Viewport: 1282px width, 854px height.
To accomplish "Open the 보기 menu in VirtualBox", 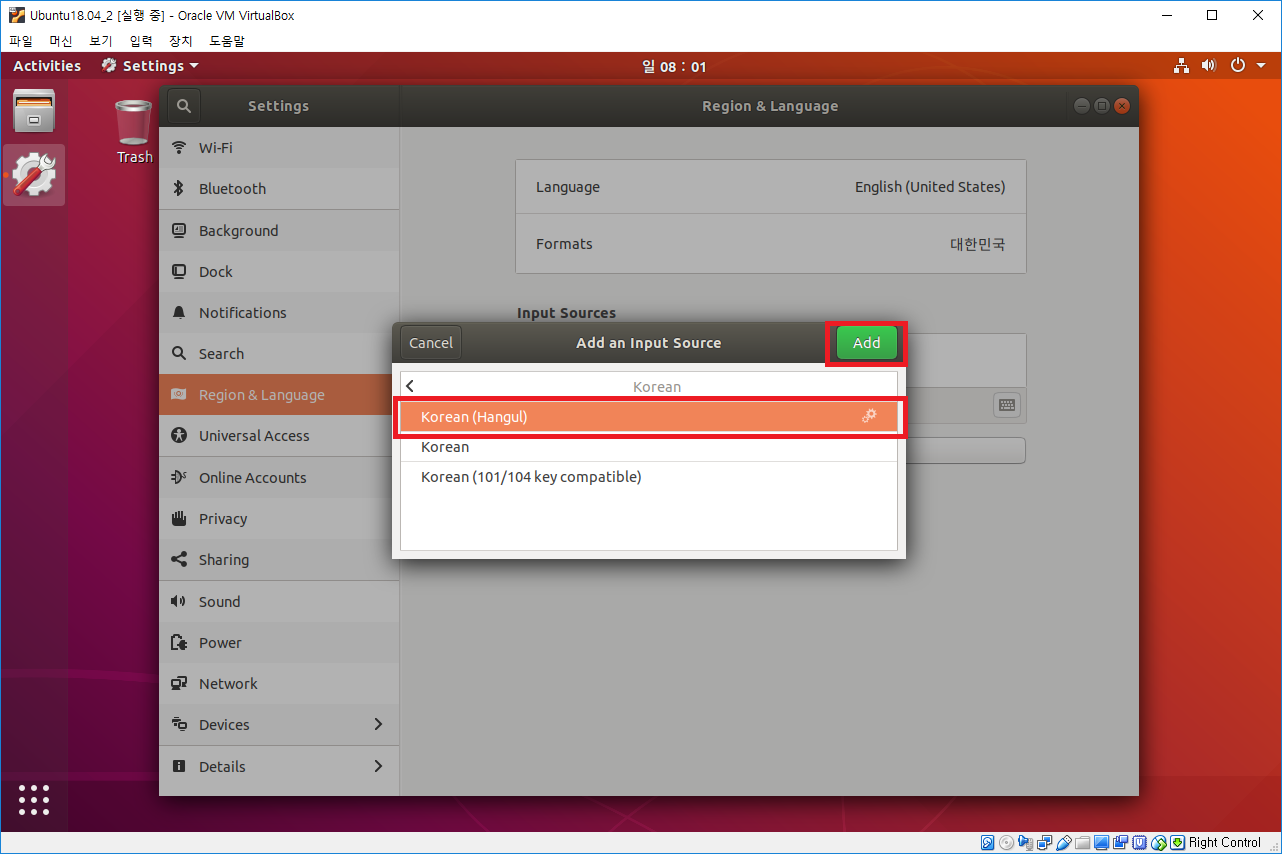I will tap(101, 41).
